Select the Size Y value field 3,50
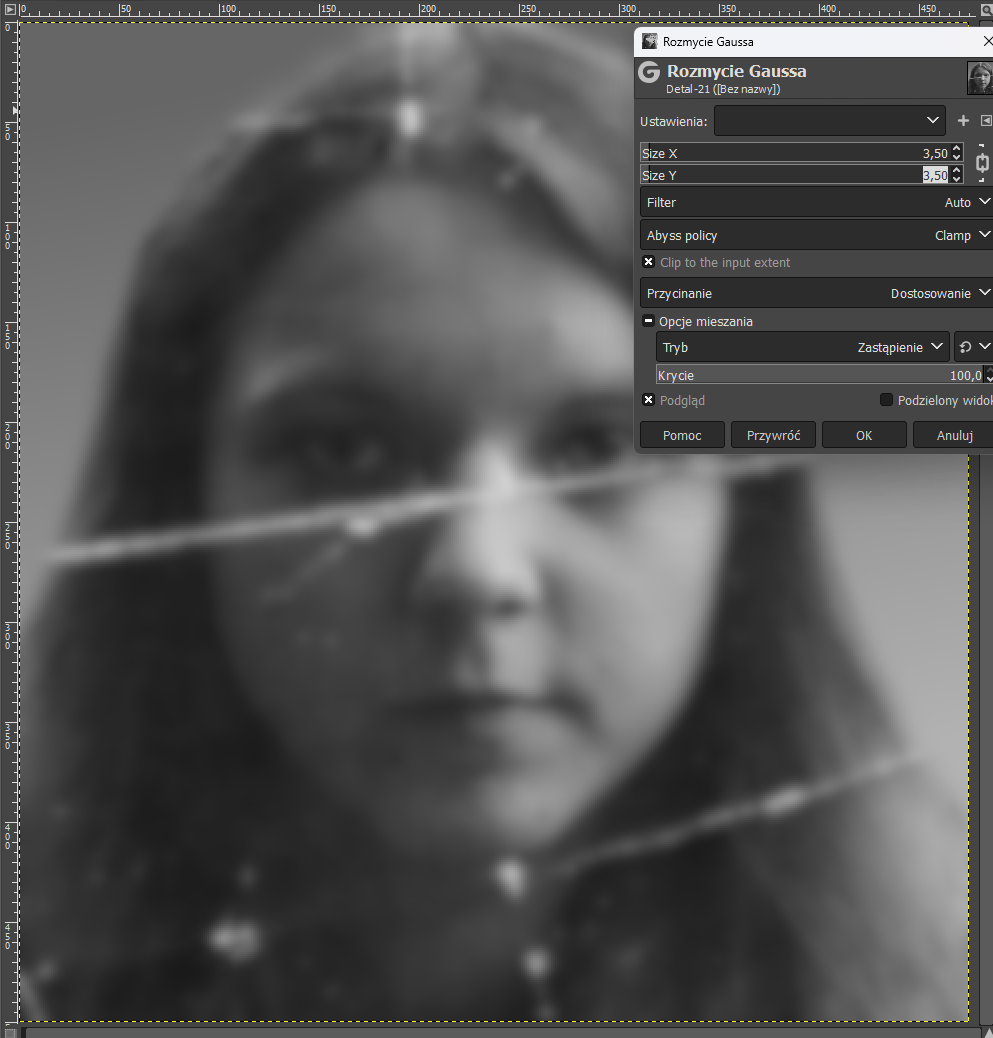The width and height of the screenshot is (993, 1038). pyautogui.click(x=935, y=175)
